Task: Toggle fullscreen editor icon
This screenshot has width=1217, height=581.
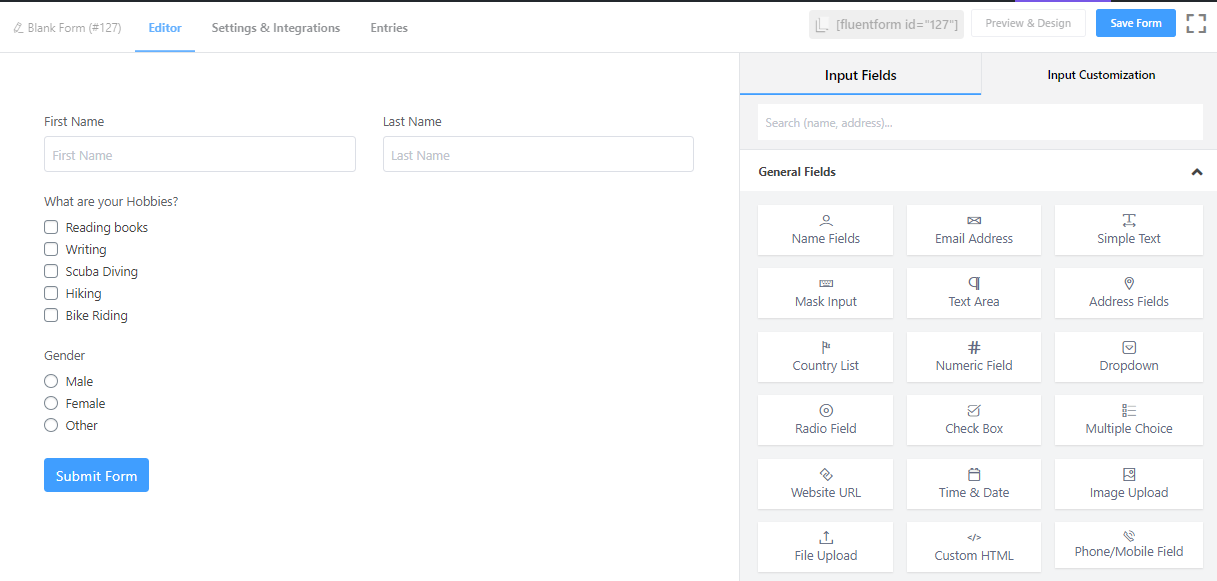Action: click(x=1196, y=24)
